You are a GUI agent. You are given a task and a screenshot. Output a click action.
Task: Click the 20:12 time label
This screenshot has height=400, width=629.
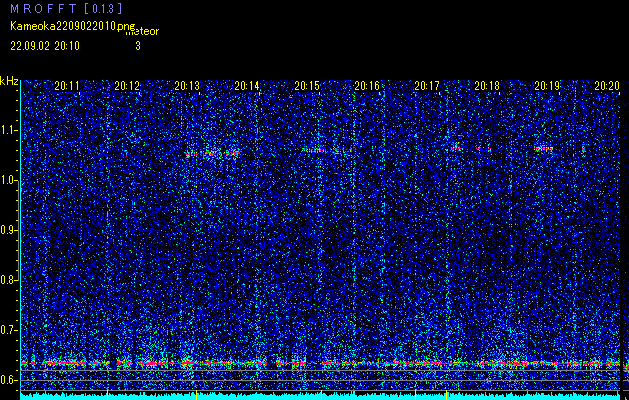coord(127,86)
